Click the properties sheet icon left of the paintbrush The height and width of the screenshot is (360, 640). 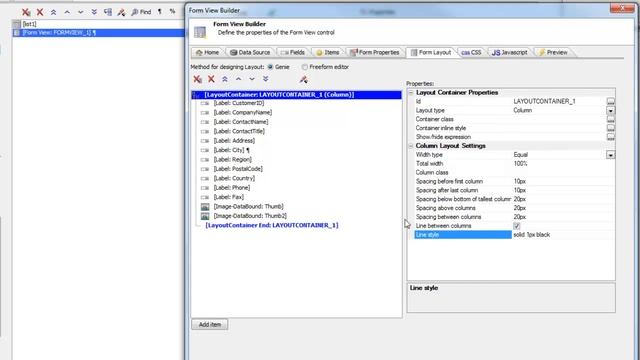(x=108, y=12)
